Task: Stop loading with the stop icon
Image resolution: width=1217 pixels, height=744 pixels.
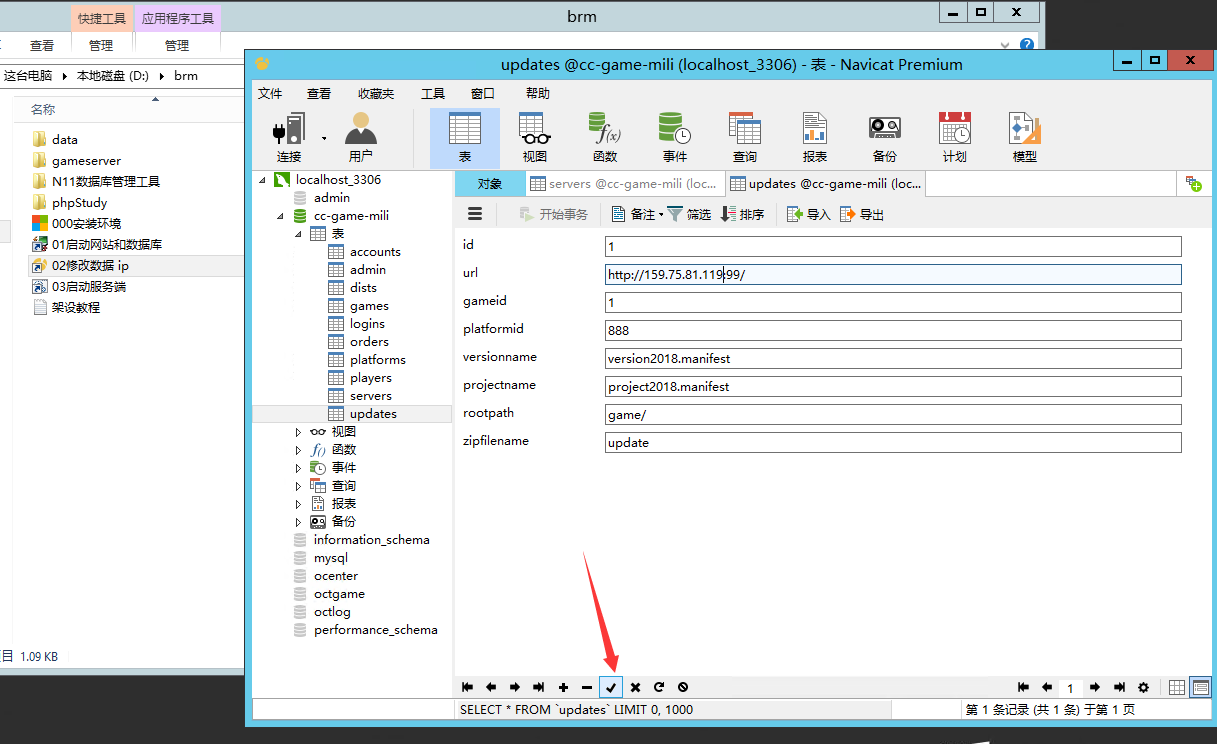Action: pyautogui.click(x=683, y=687)
